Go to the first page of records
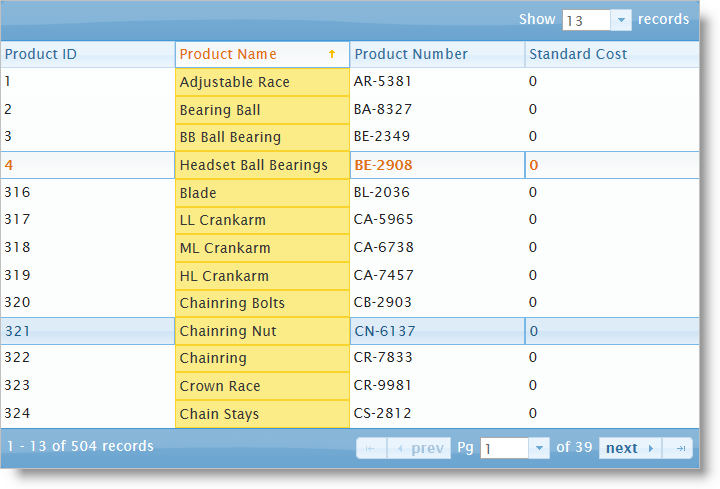Viewport: 720px width, 489px height. (370, 448)
